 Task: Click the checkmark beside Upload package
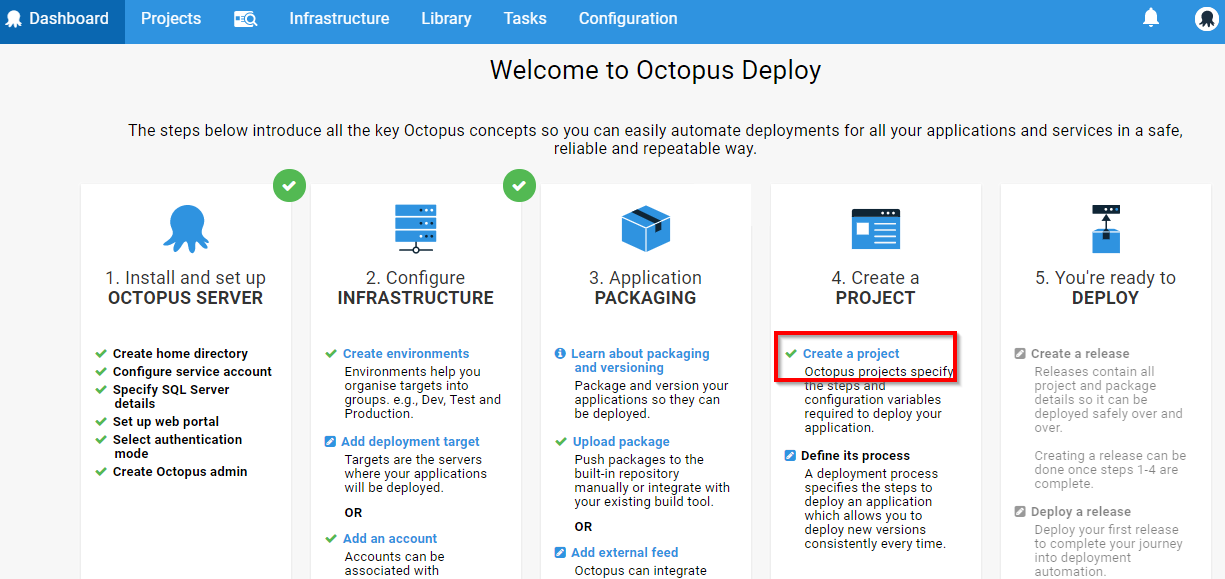pos(561,442)
